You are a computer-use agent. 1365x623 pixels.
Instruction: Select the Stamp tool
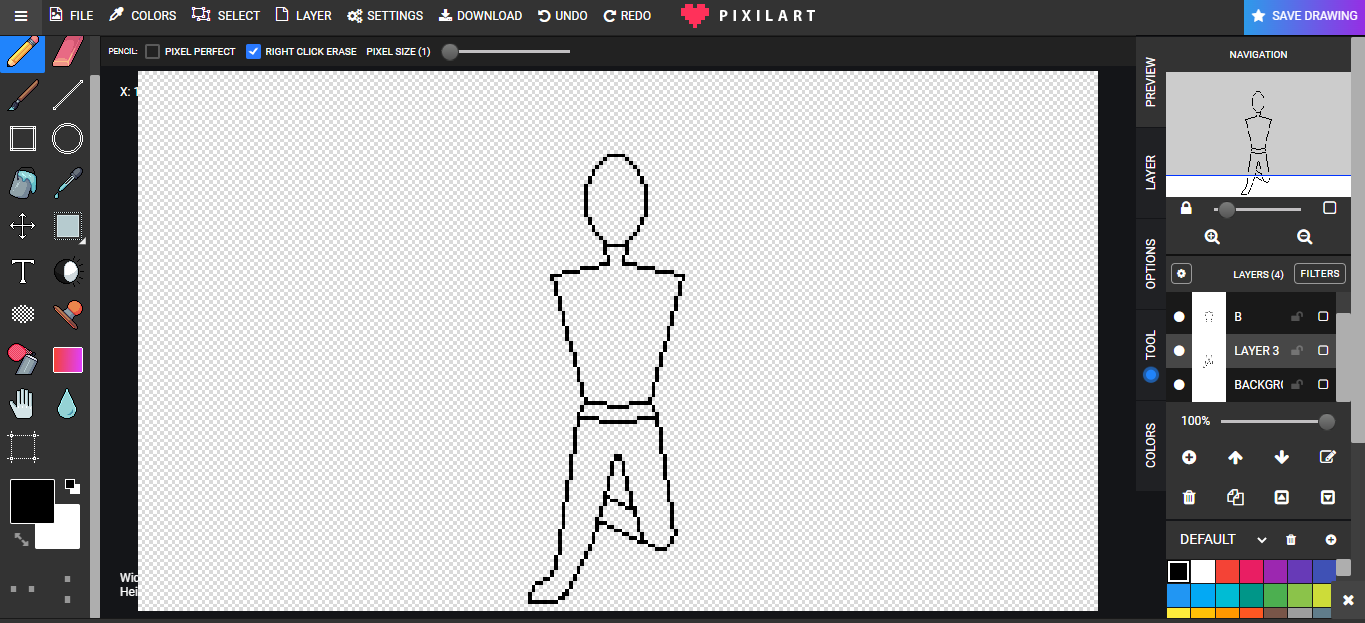67,314
